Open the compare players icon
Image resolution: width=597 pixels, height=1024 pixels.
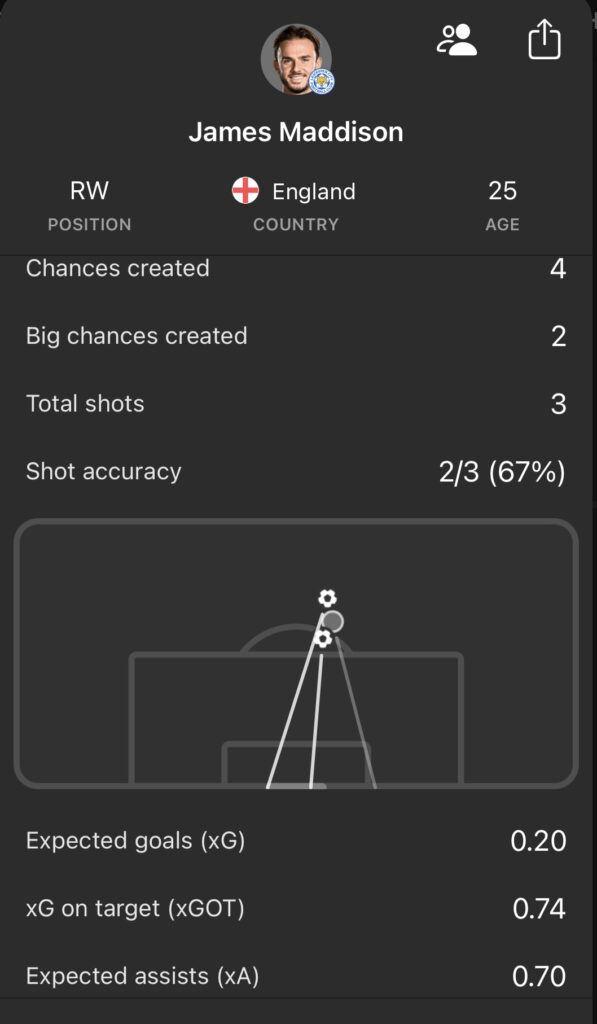click(456, 41)
